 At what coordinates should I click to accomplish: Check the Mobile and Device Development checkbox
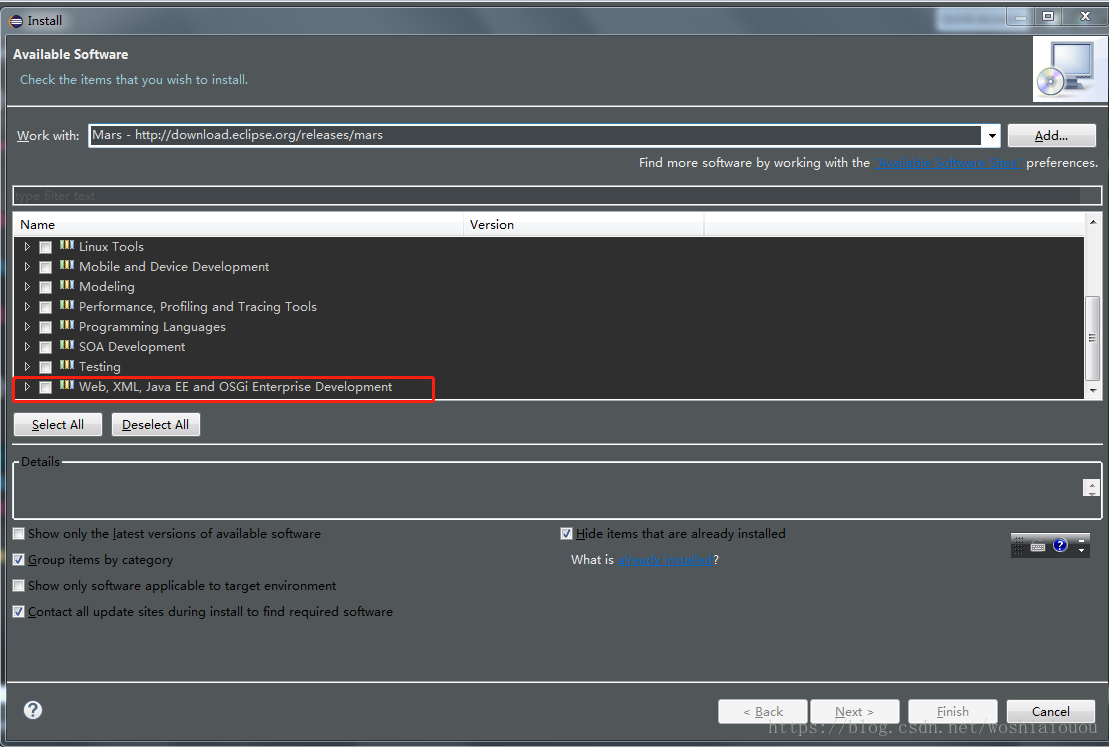click(x=45, y=267)
